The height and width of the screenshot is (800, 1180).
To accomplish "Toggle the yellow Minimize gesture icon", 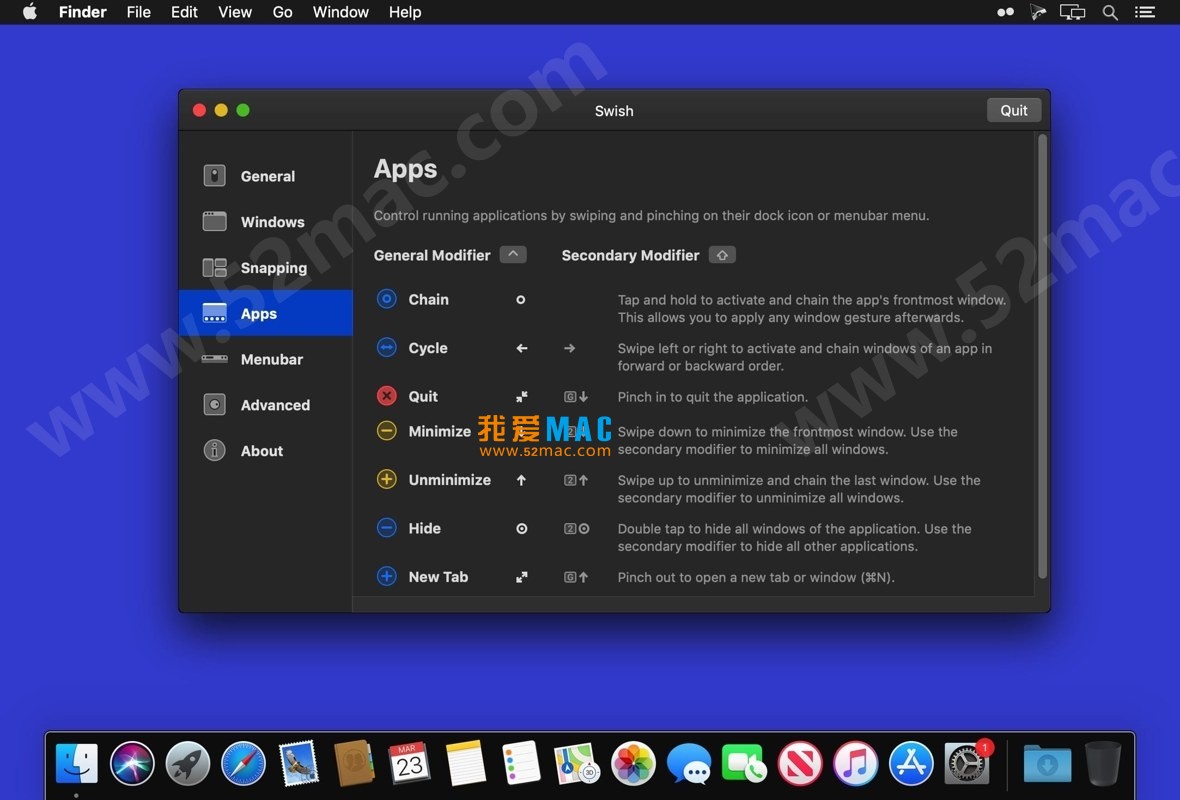I will click(387, 431).
